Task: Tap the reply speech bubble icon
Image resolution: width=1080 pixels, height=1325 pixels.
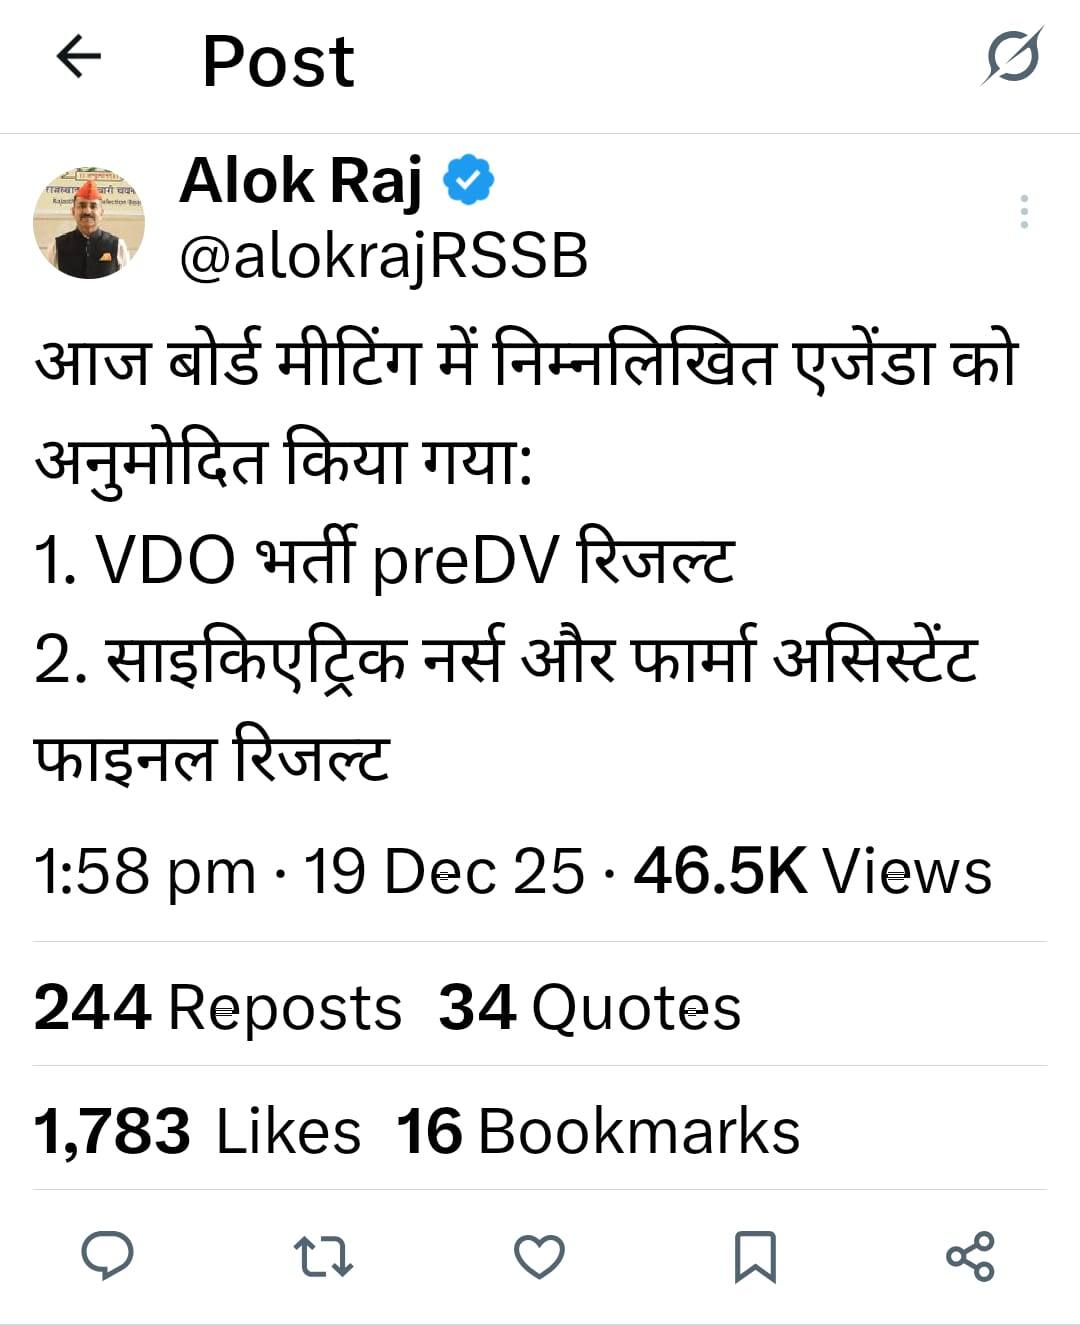Action: [x=107, y=1256]
